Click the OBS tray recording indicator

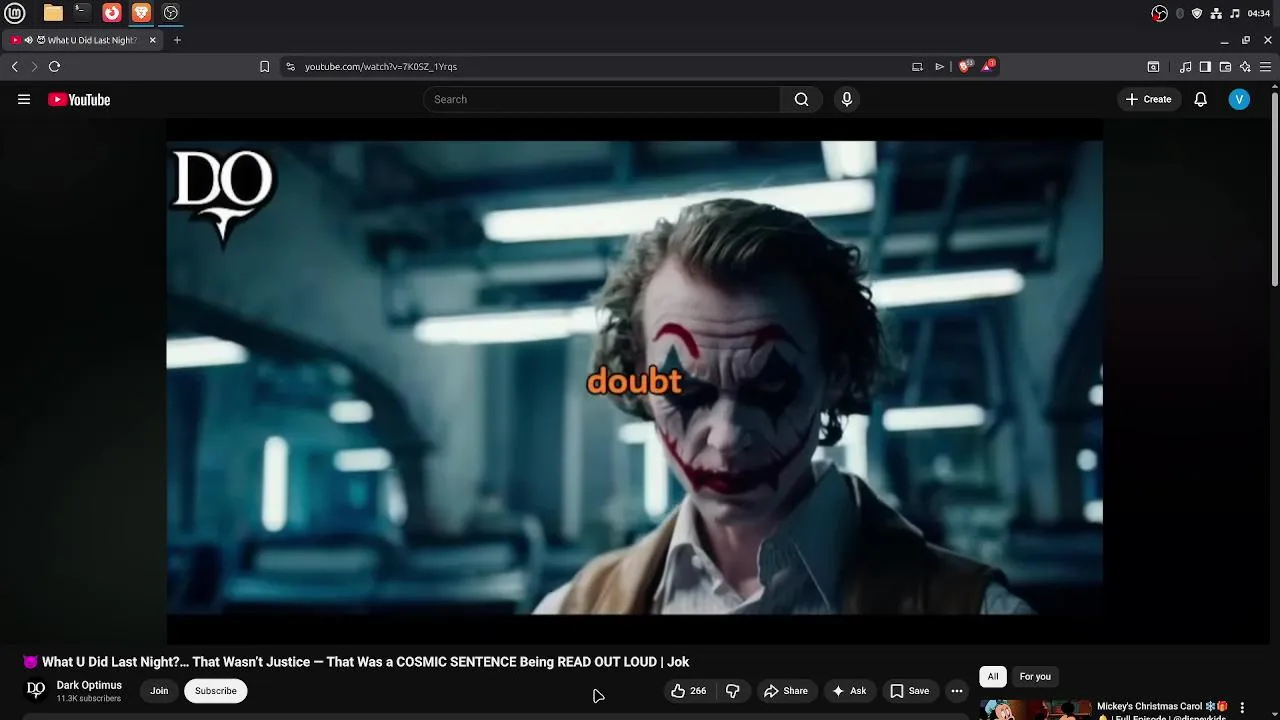(1159, 13)
